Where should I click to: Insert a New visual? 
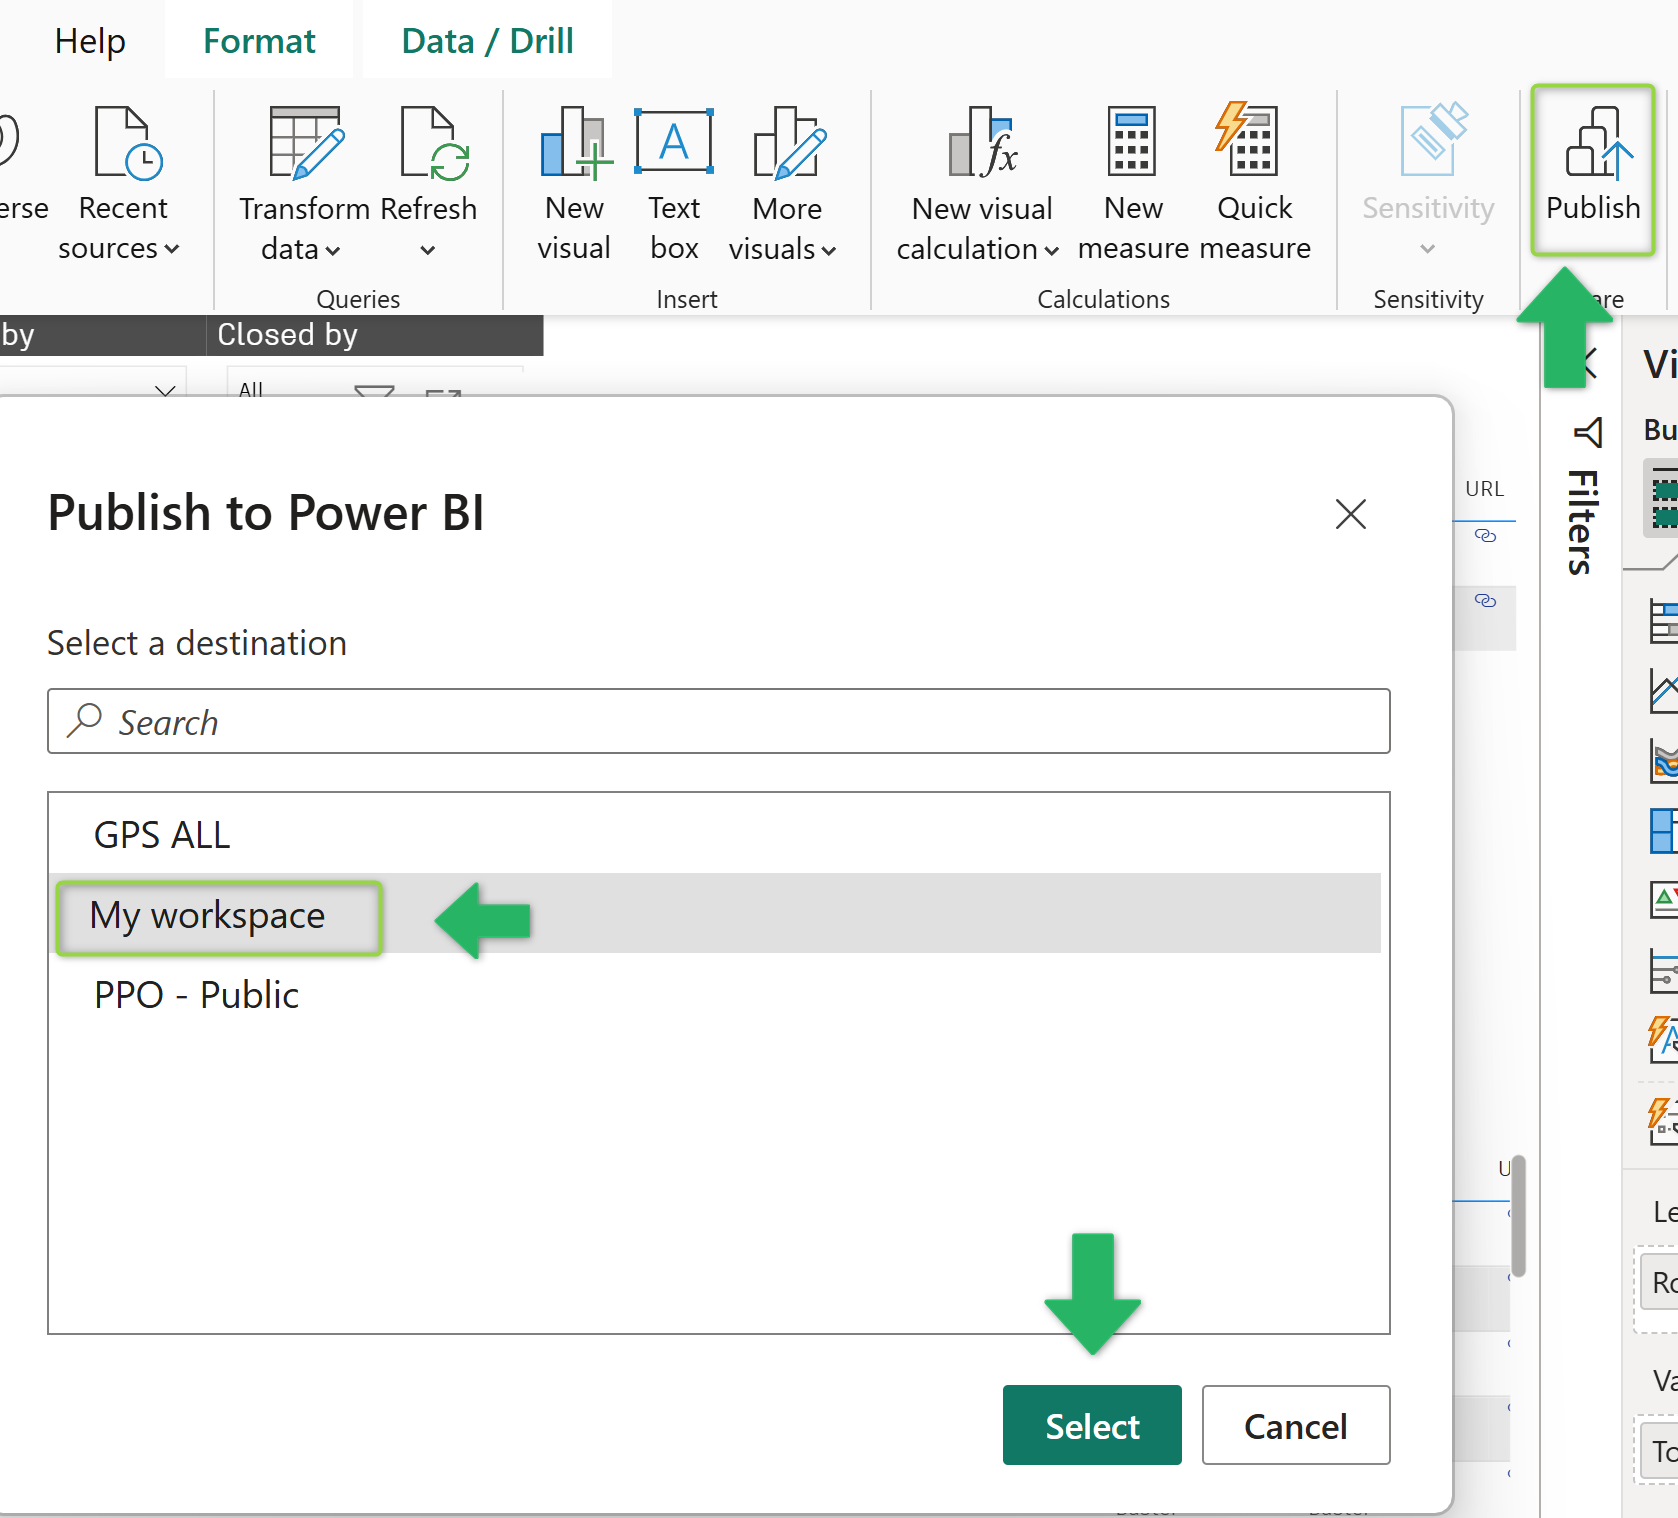[573, 184]
